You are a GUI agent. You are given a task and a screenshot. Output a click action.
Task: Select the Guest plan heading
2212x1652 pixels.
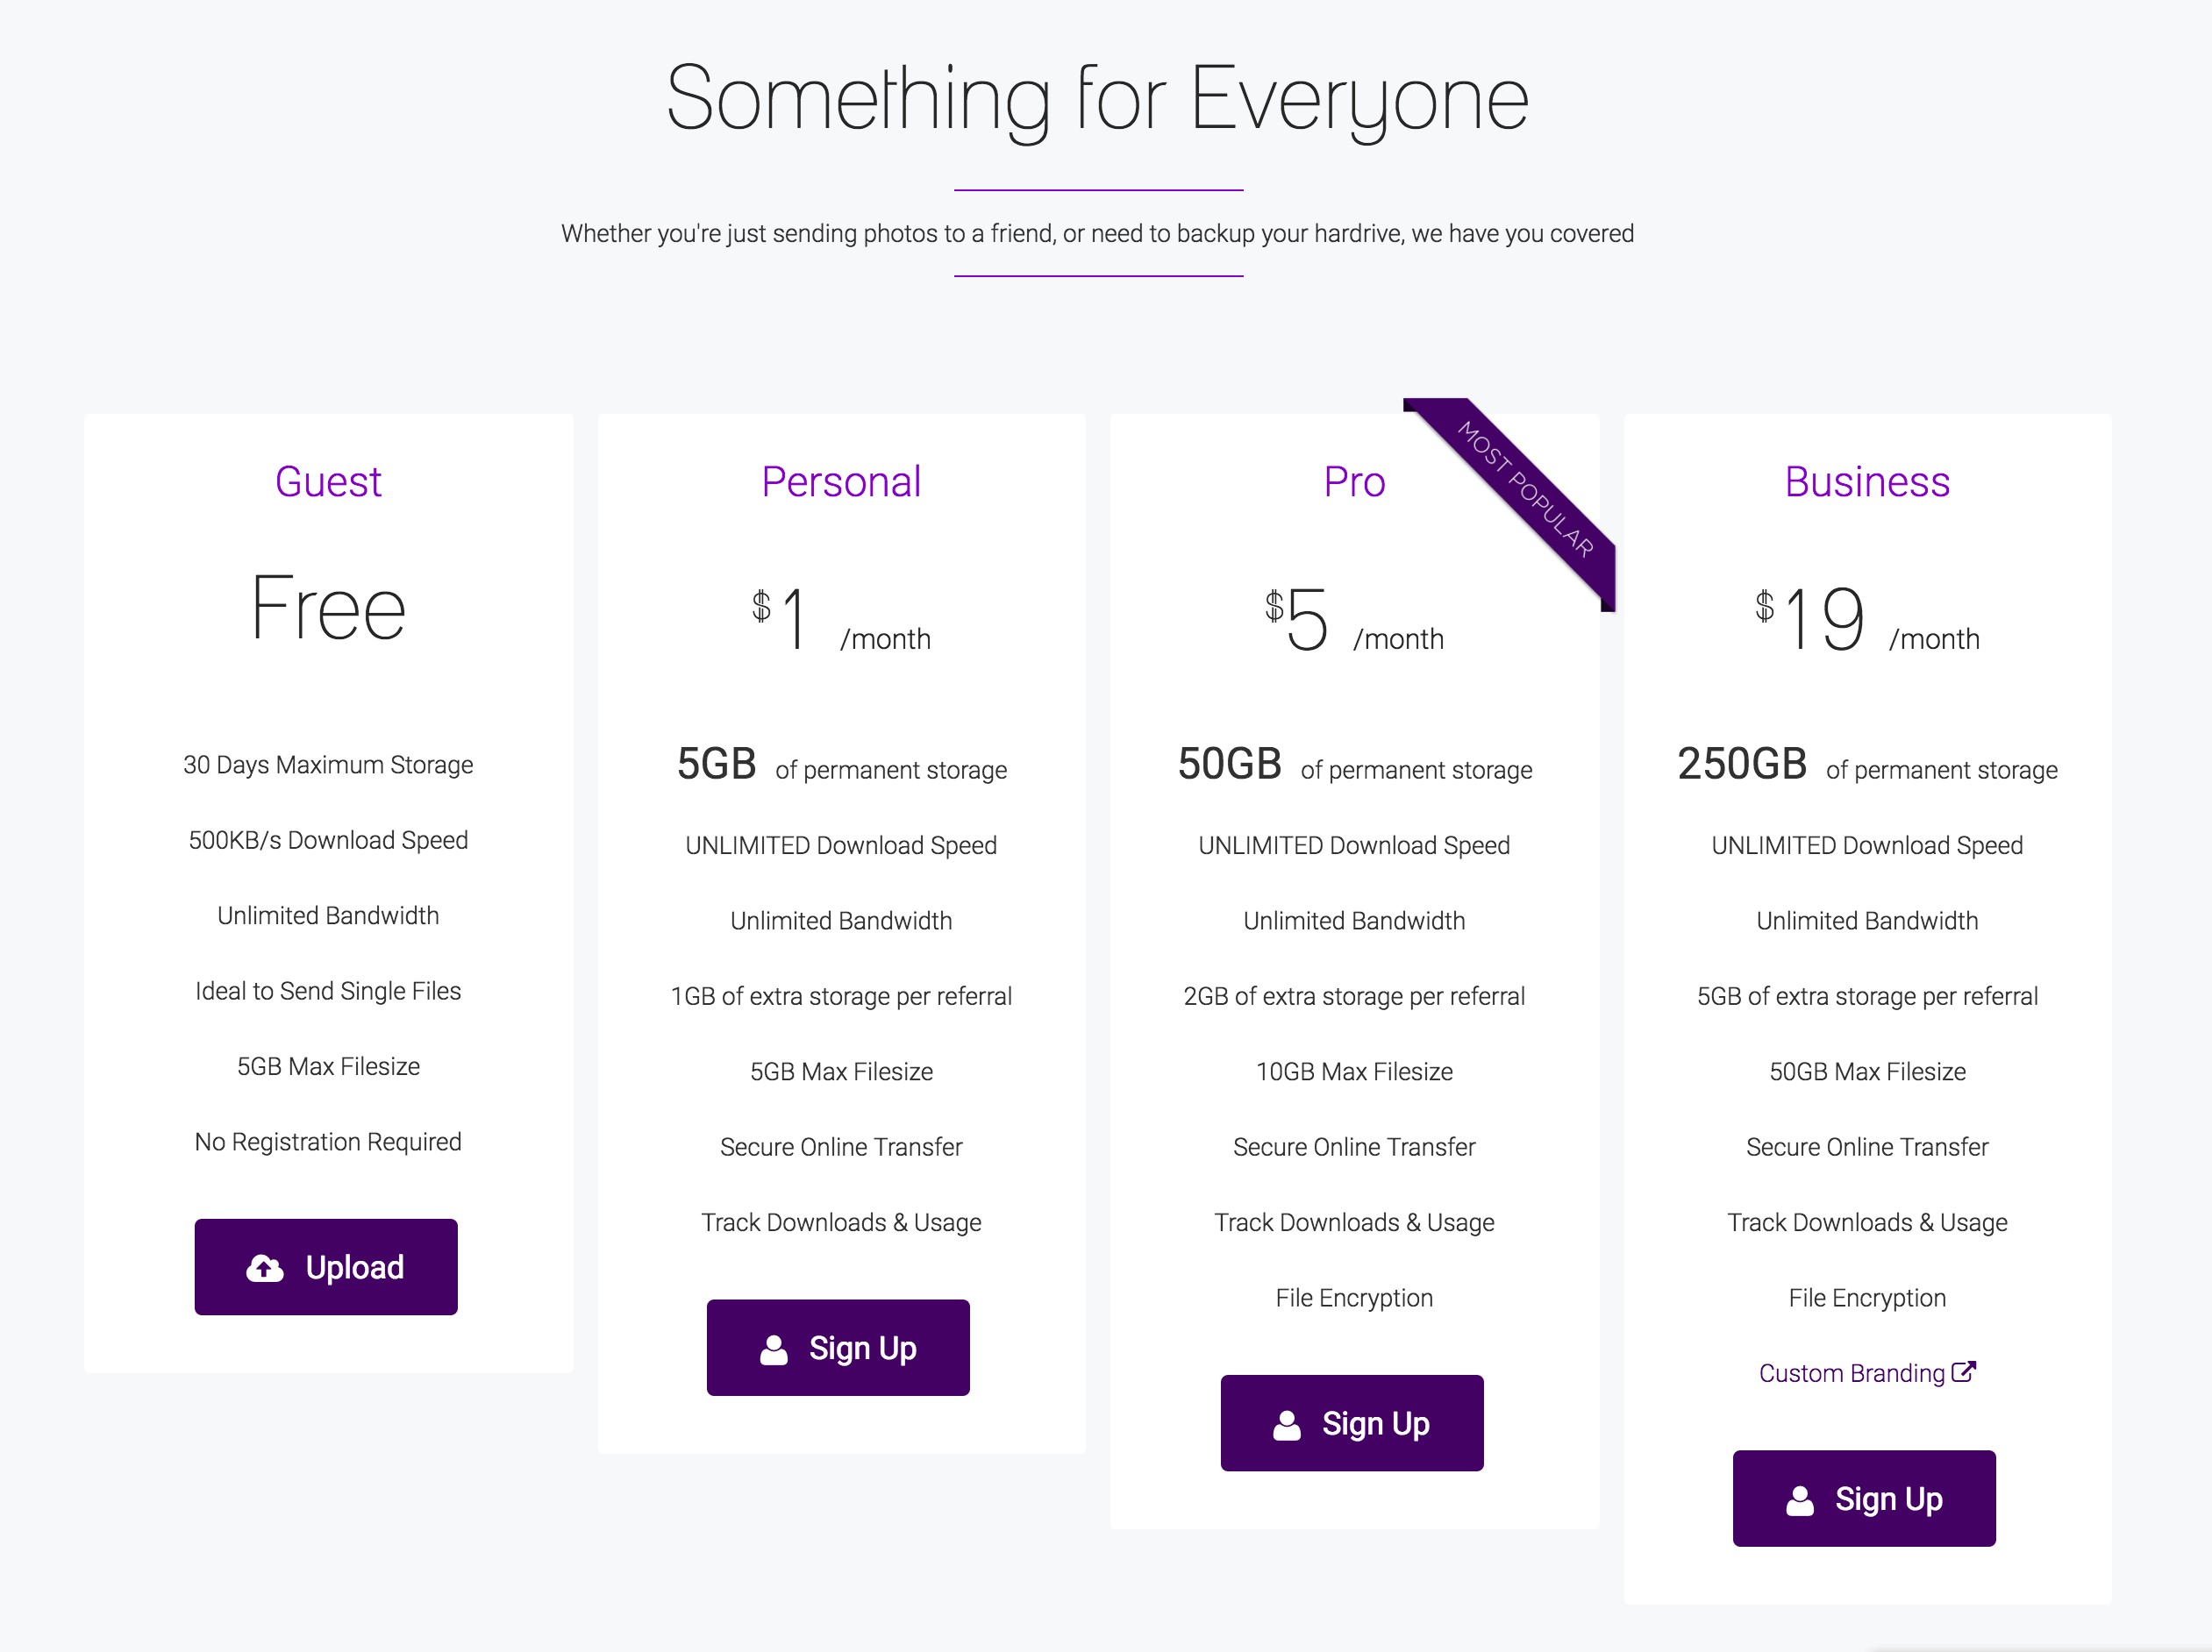pos(328,482)
